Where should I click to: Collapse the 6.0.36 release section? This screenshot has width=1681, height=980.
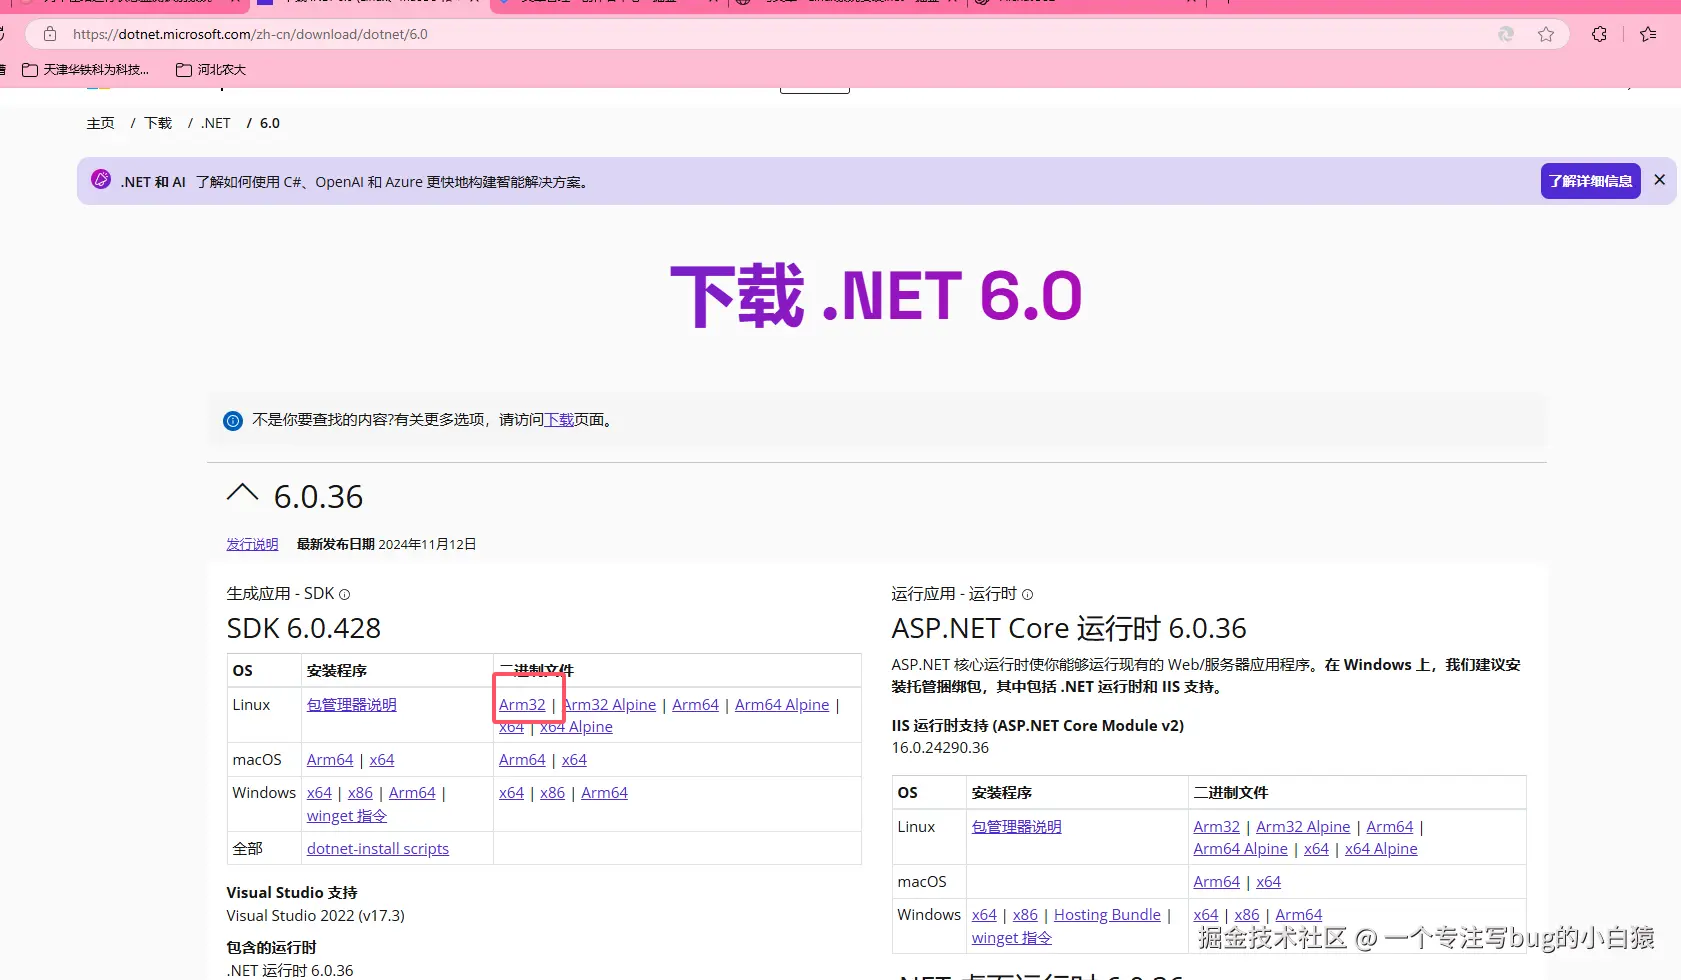click(x=242, y=493)
